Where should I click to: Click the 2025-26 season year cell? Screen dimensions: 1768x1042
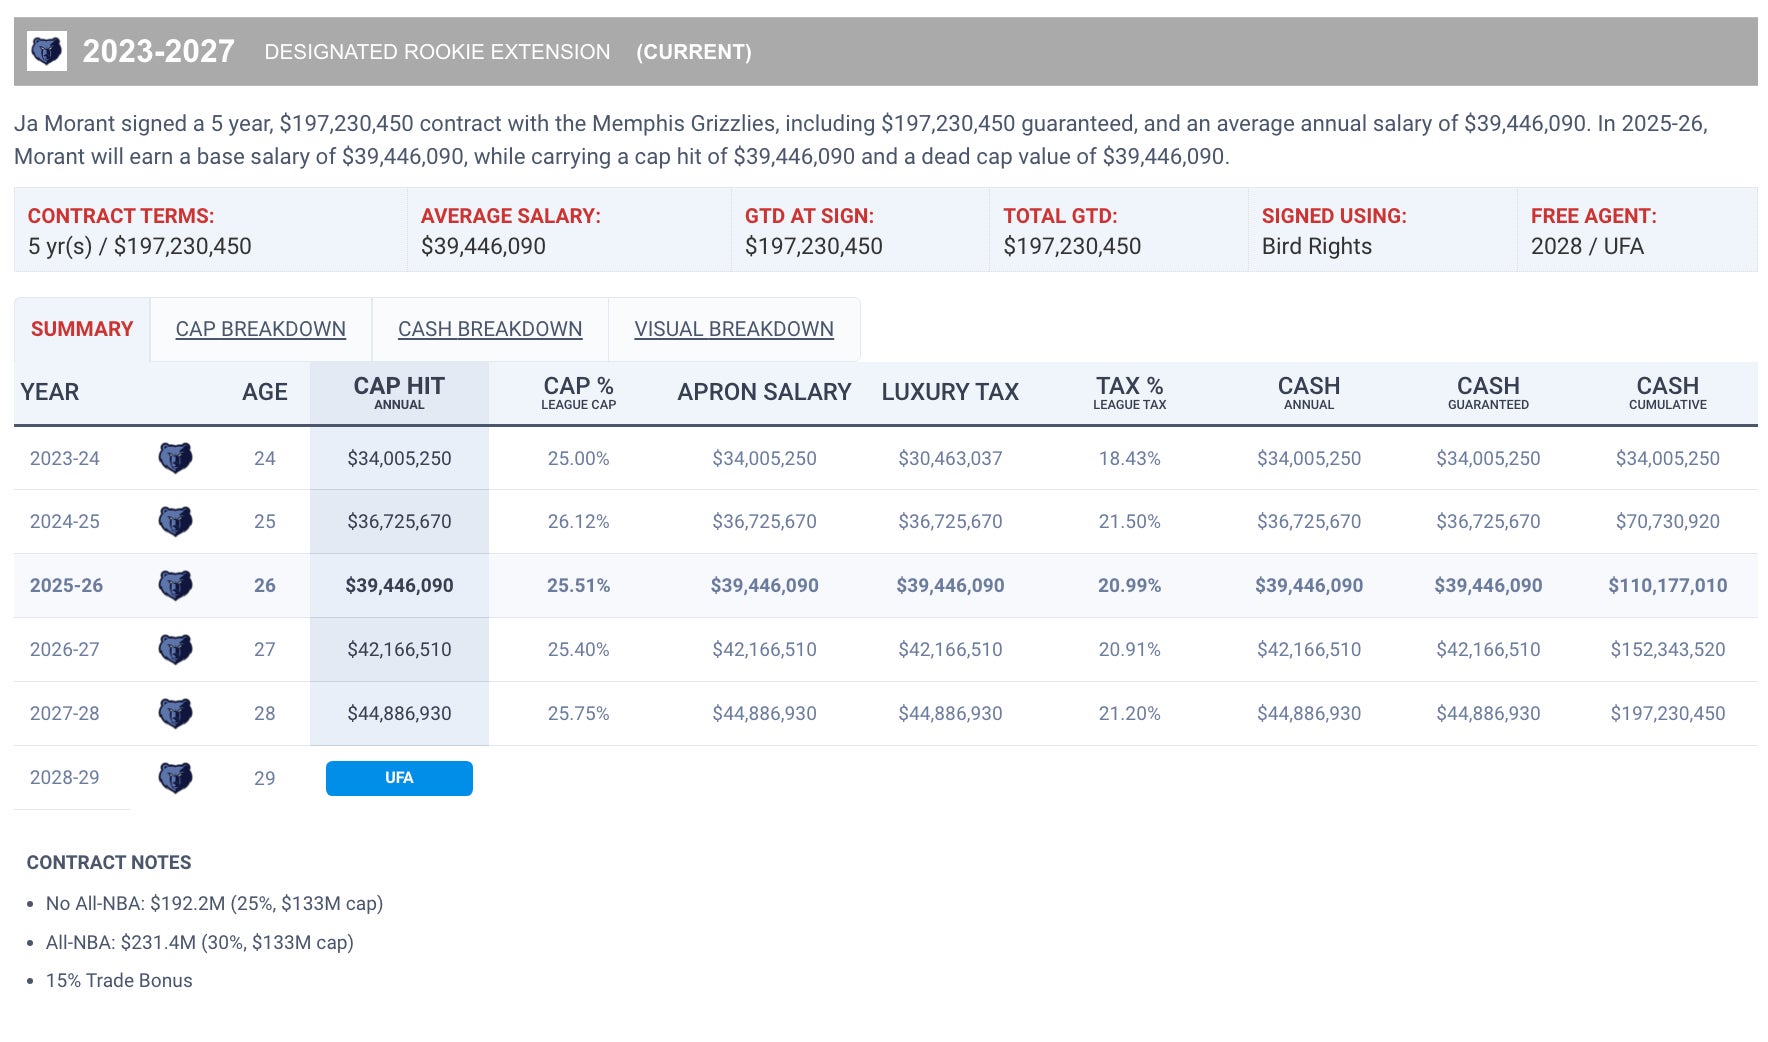(66, 585)
